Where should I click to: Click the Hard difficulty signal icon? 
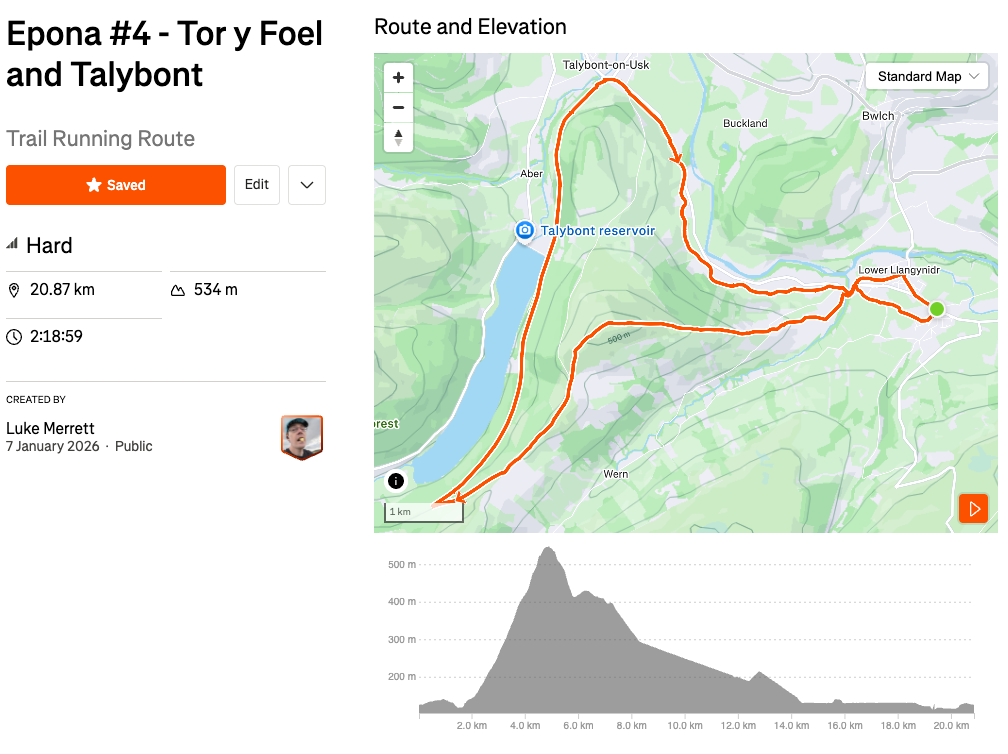13,245
